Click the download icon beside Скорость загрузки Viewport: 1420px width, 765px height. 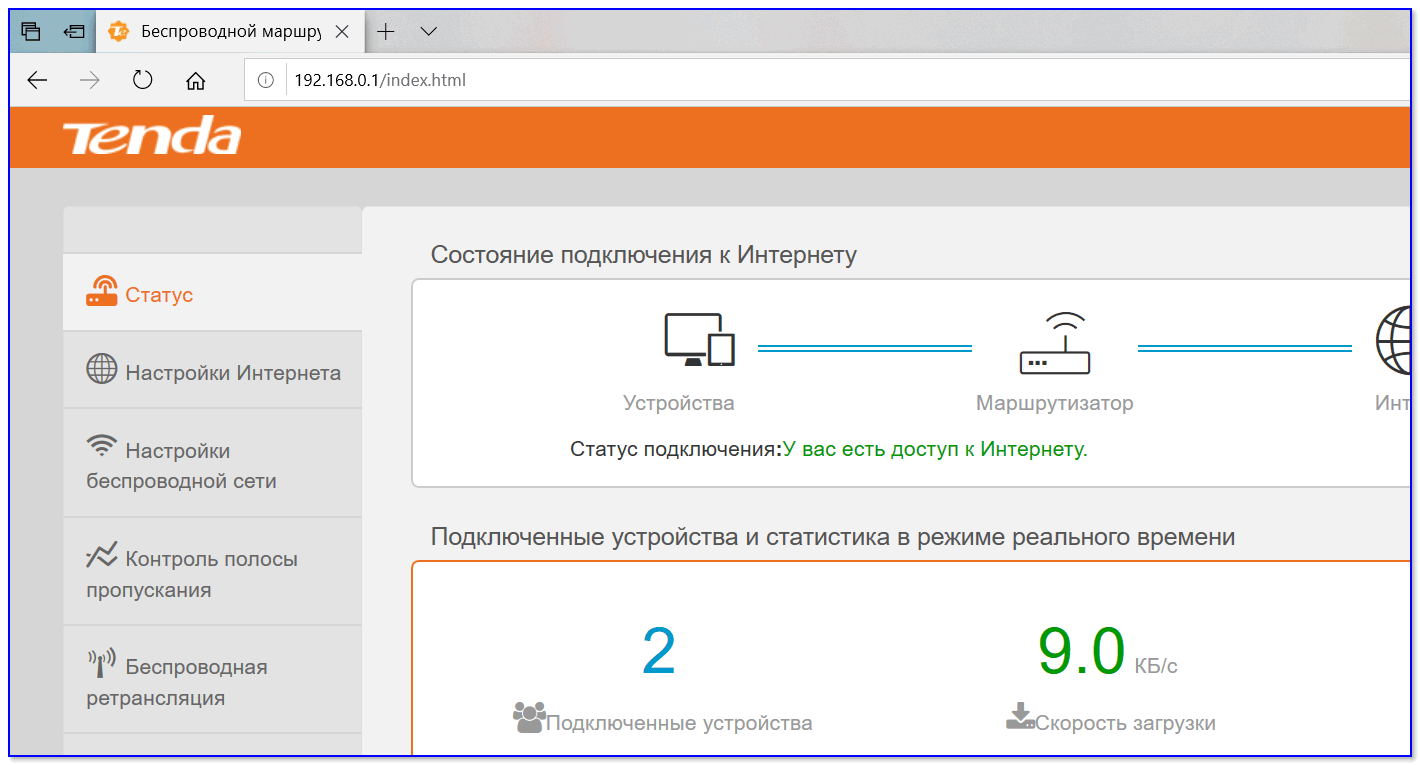tap(1020, 716)
